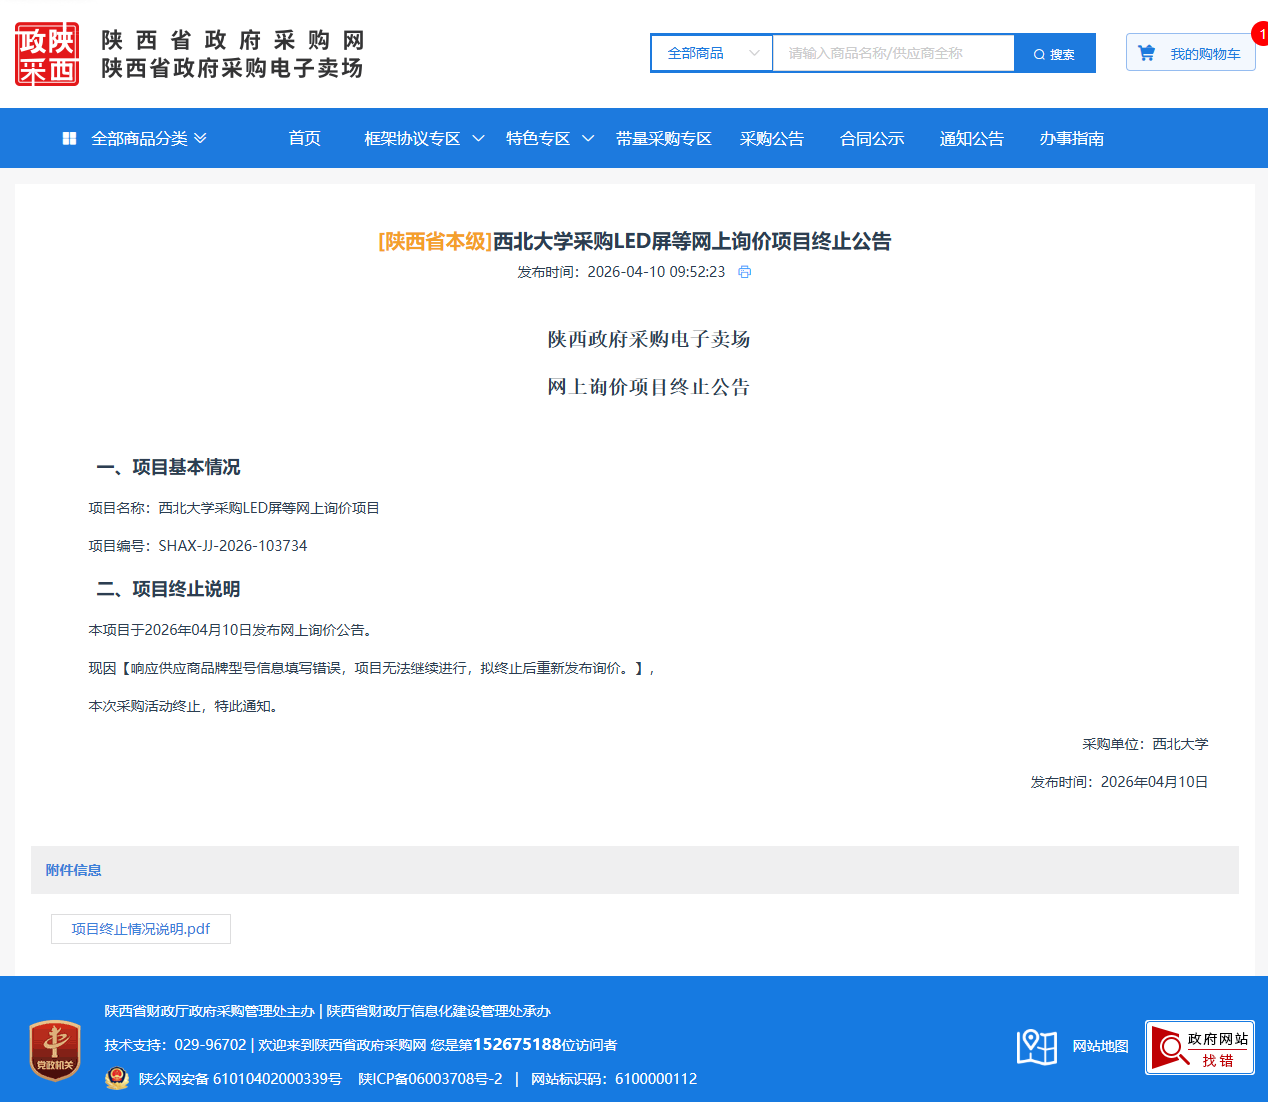
Task: Open the 合同公示 menu item
Action: [871, 138]
